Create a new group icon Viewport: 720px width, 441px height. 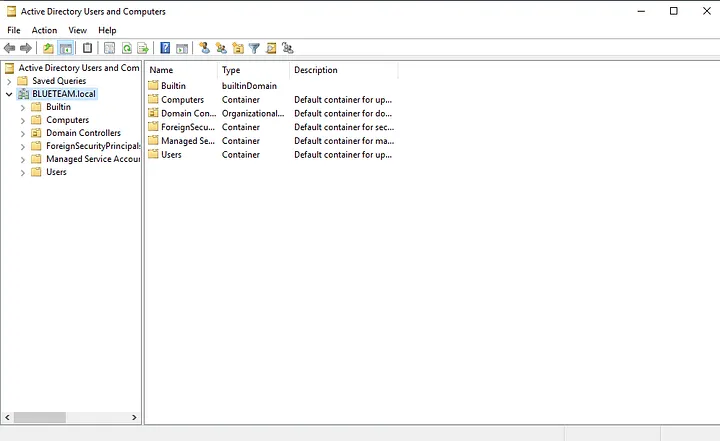point(221,48)
